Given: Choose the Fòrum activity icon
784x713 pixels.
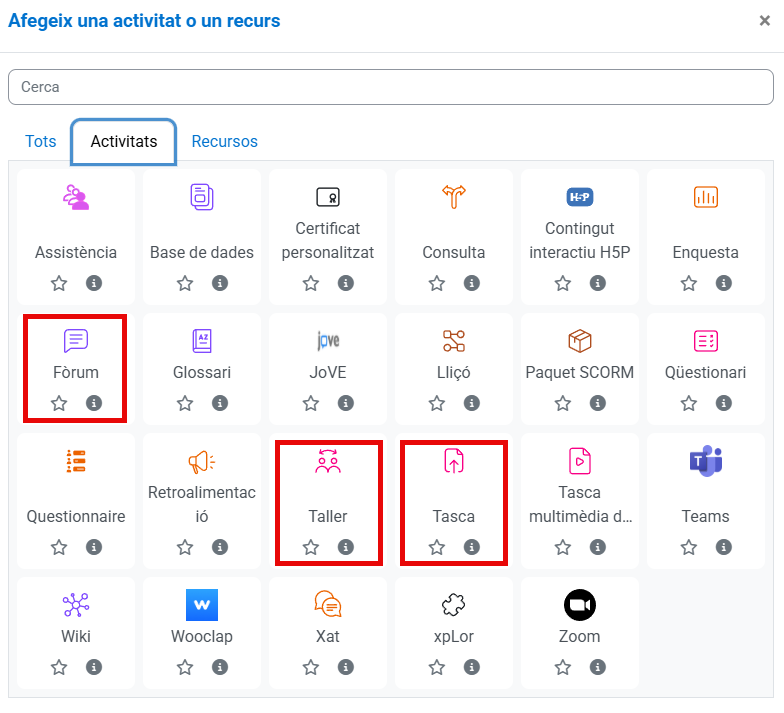Looking at the screenshot, I should click(76, 341).
